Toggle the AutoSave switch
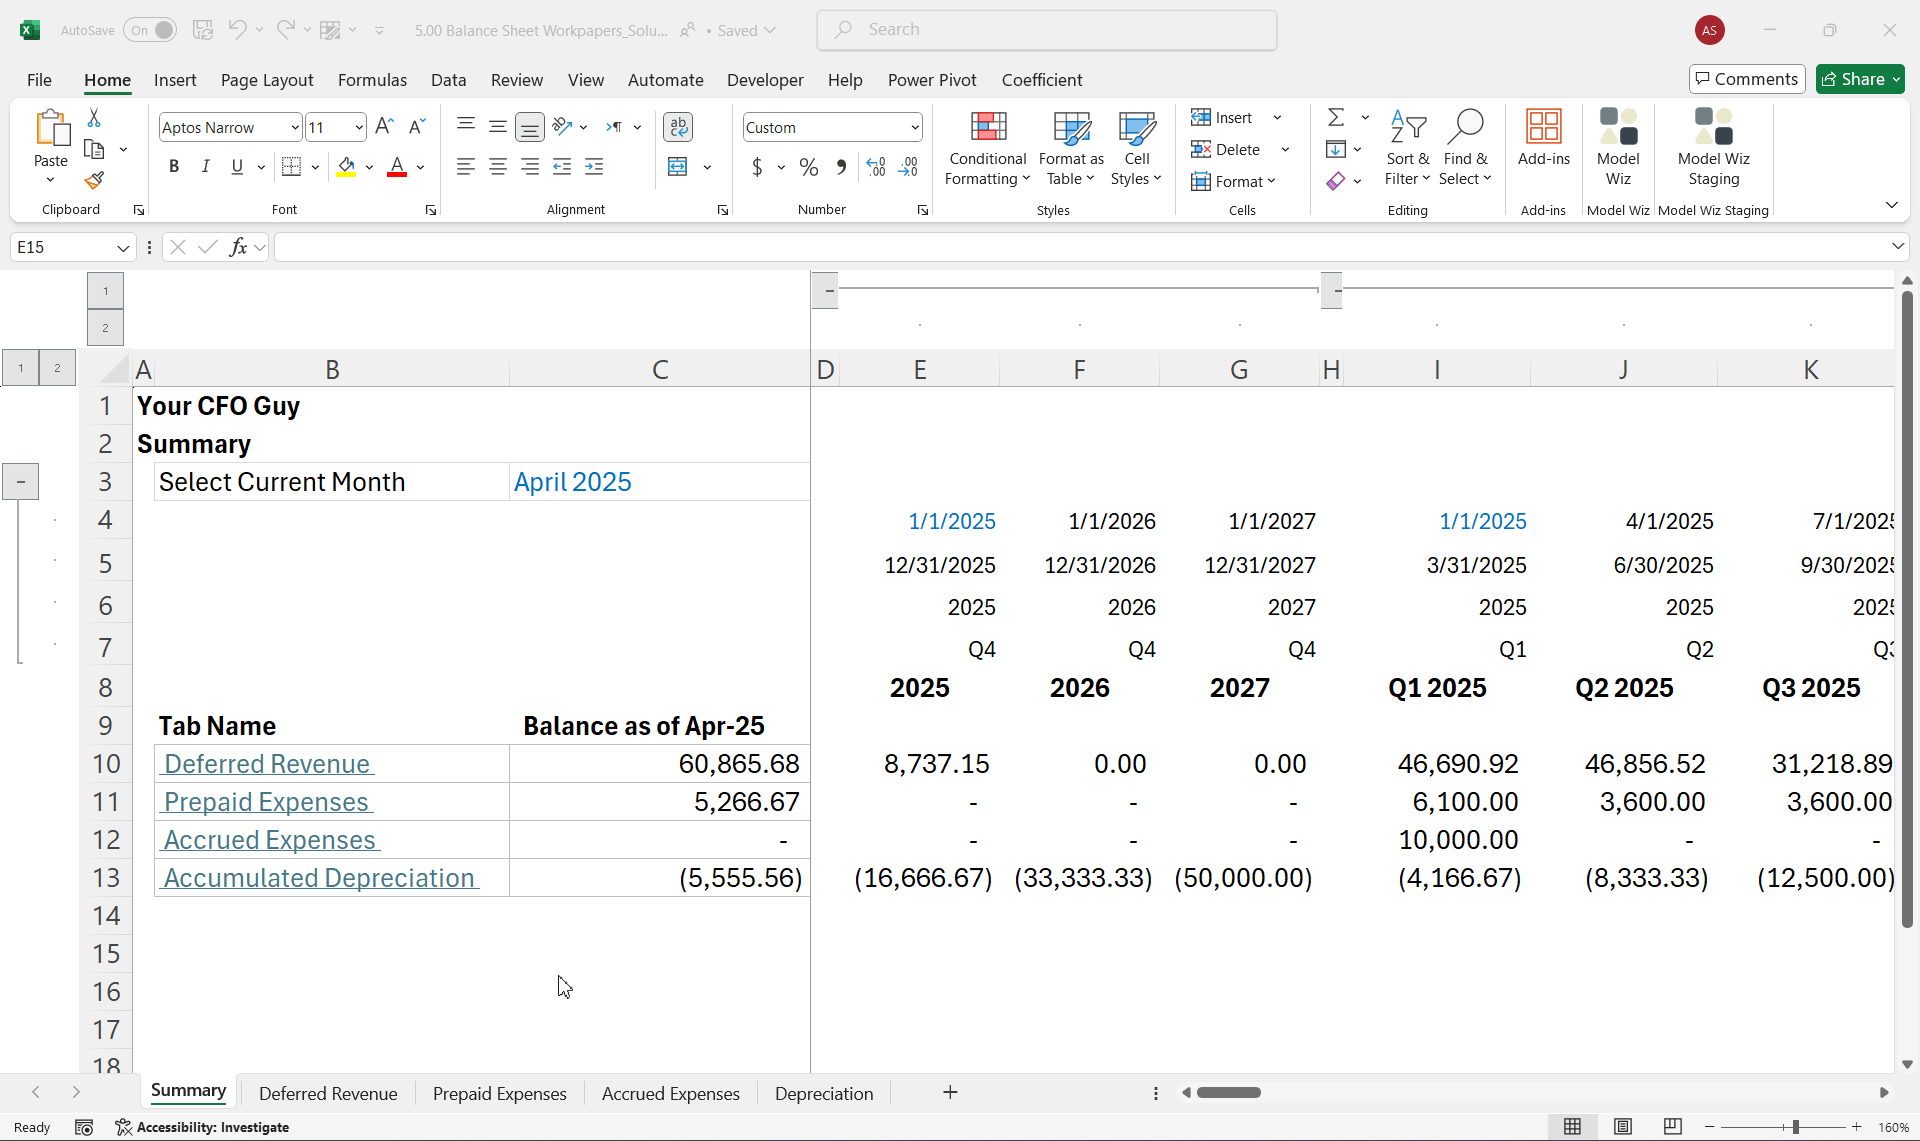The image size is (1920, 1141). coord(150,30)
